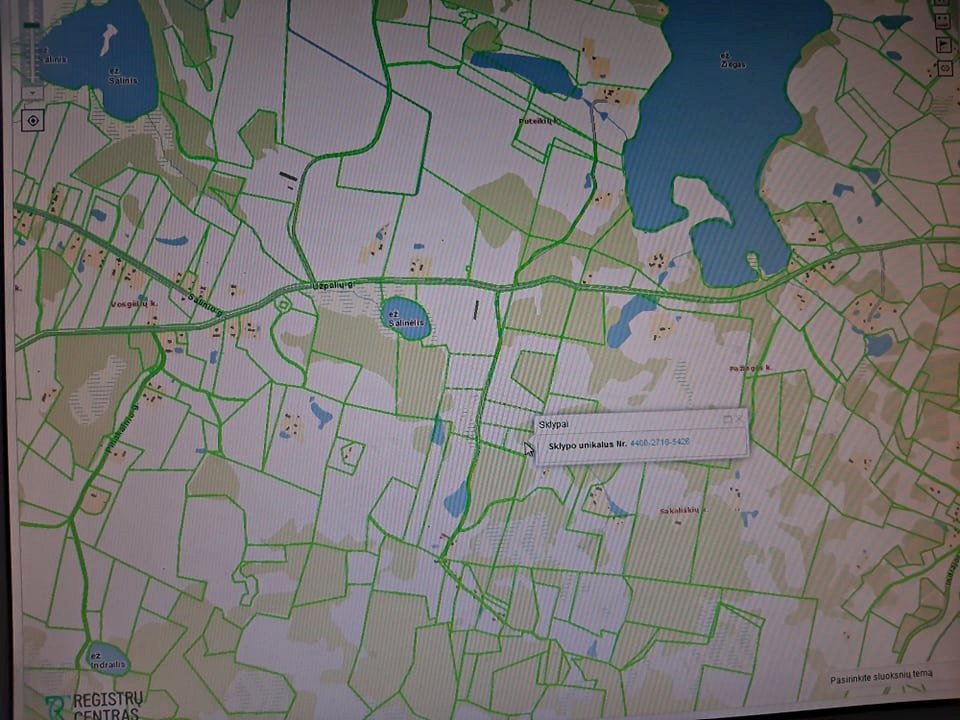Close the Sklypai popup
Viewport: 960px width, 720px height.
click(740, 419)
